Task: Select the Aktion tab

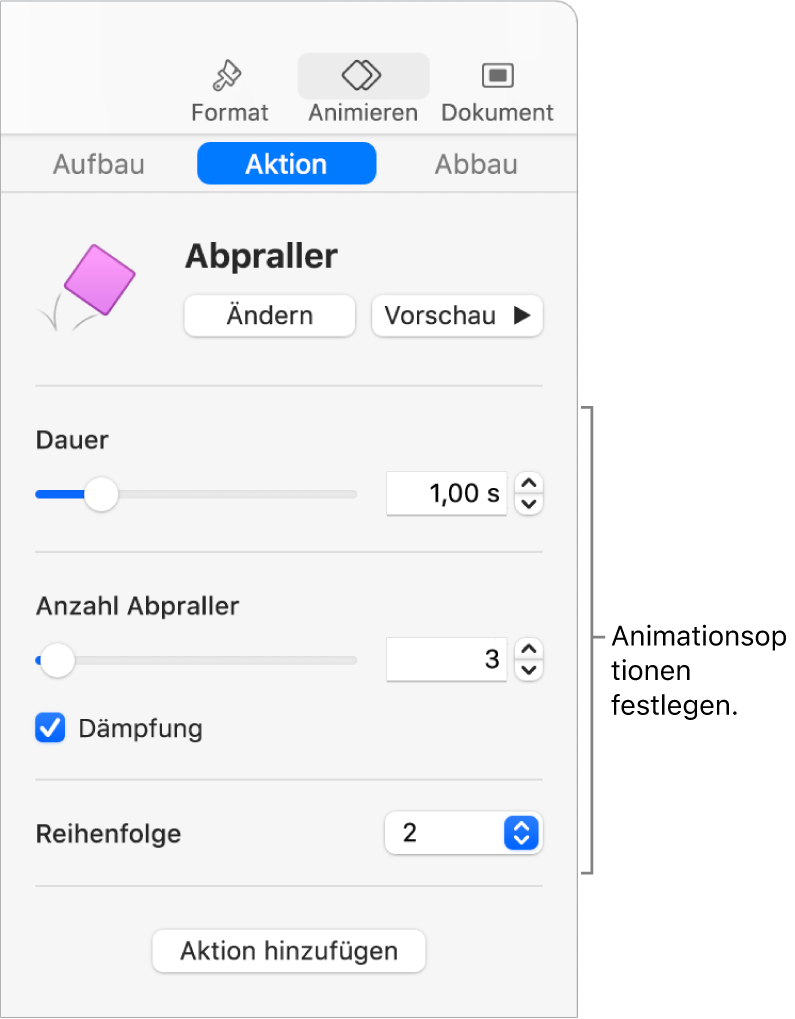Action: click(286, 164)
